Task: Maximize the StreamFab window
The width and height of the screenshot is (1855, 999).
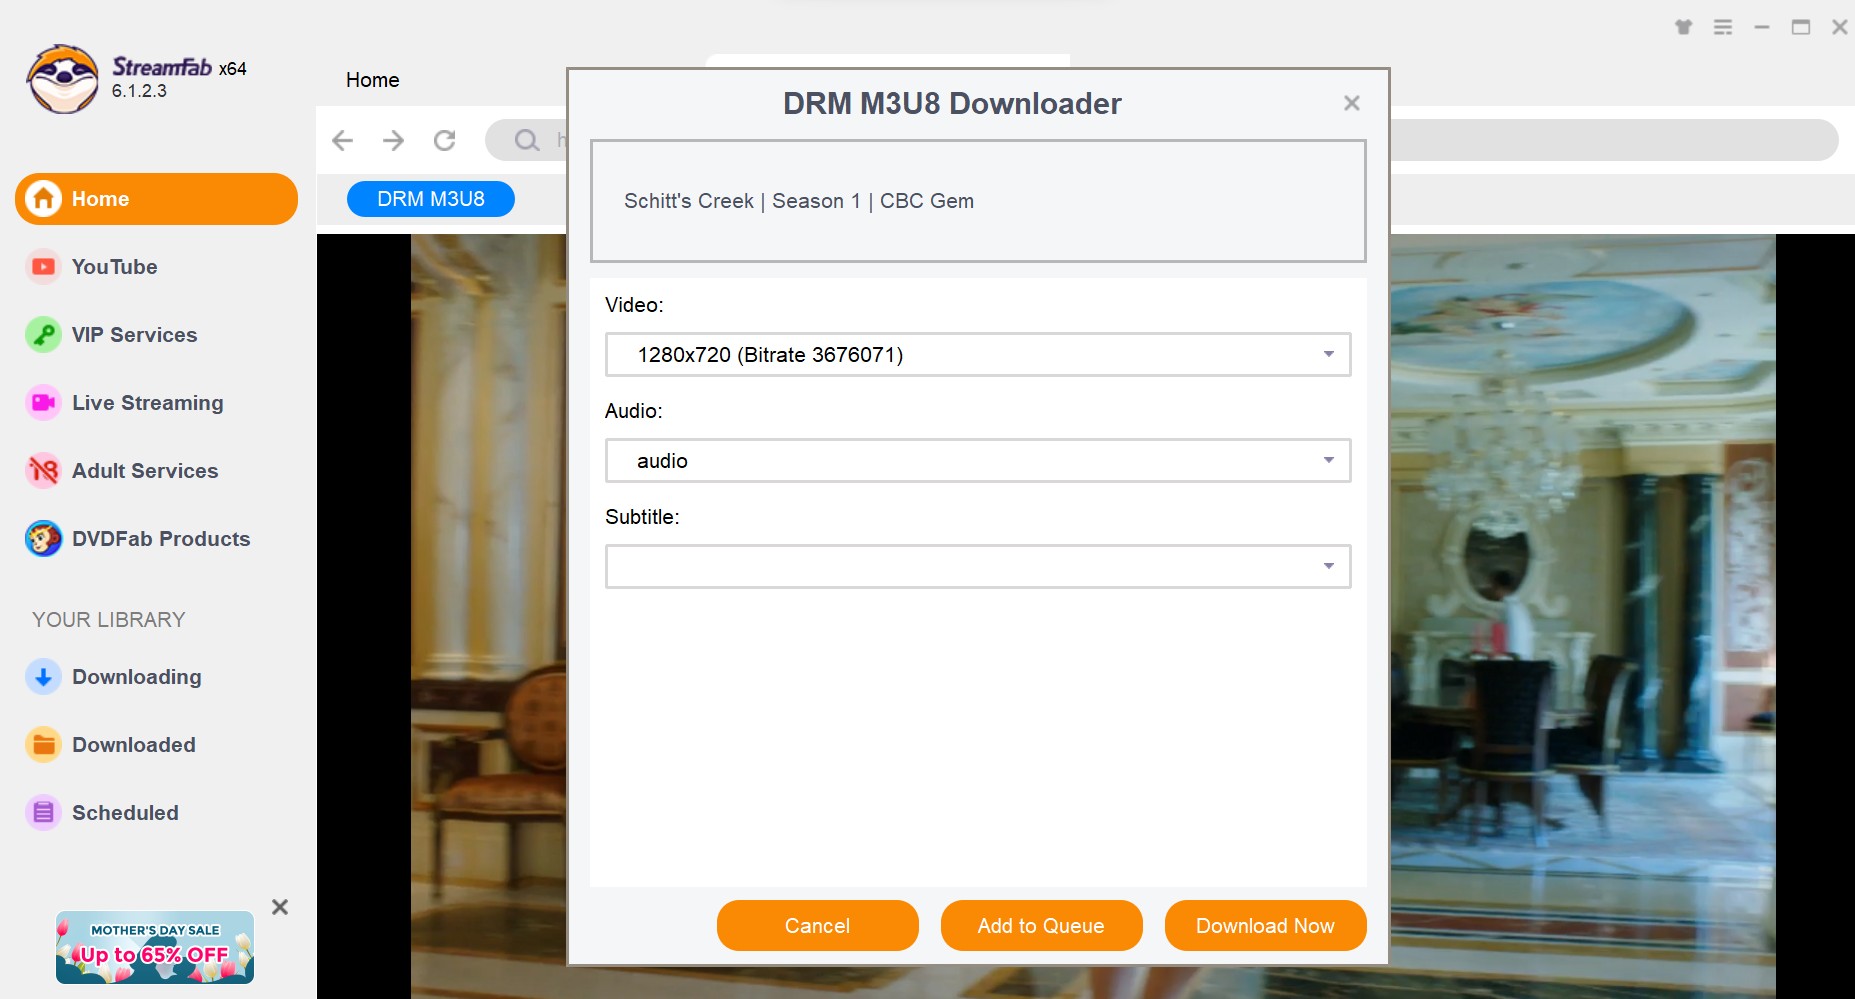Action: pos(1801,27)
